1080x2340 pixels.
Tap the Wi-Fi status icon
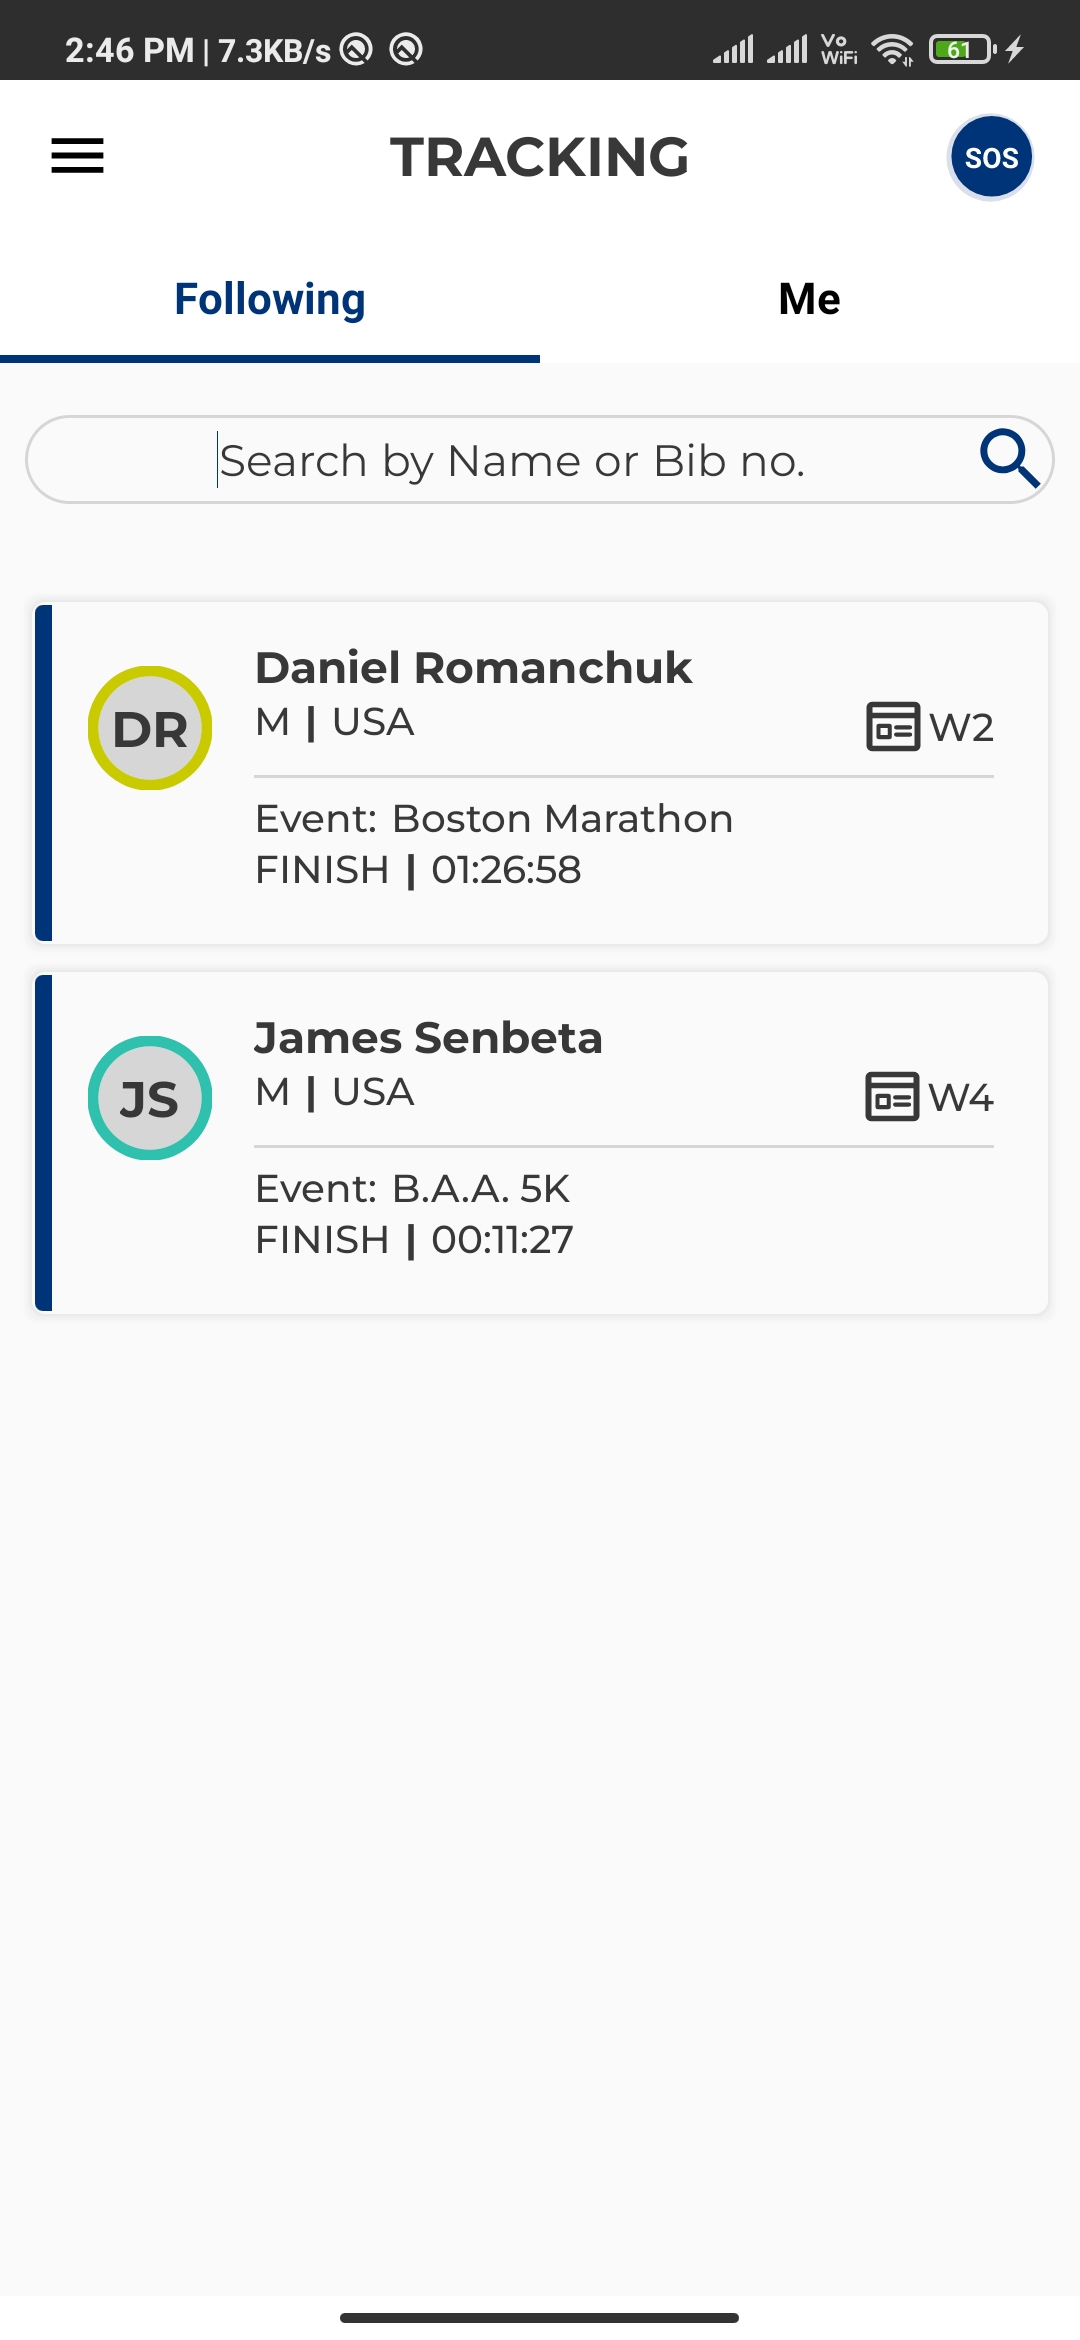coord(891,49)
